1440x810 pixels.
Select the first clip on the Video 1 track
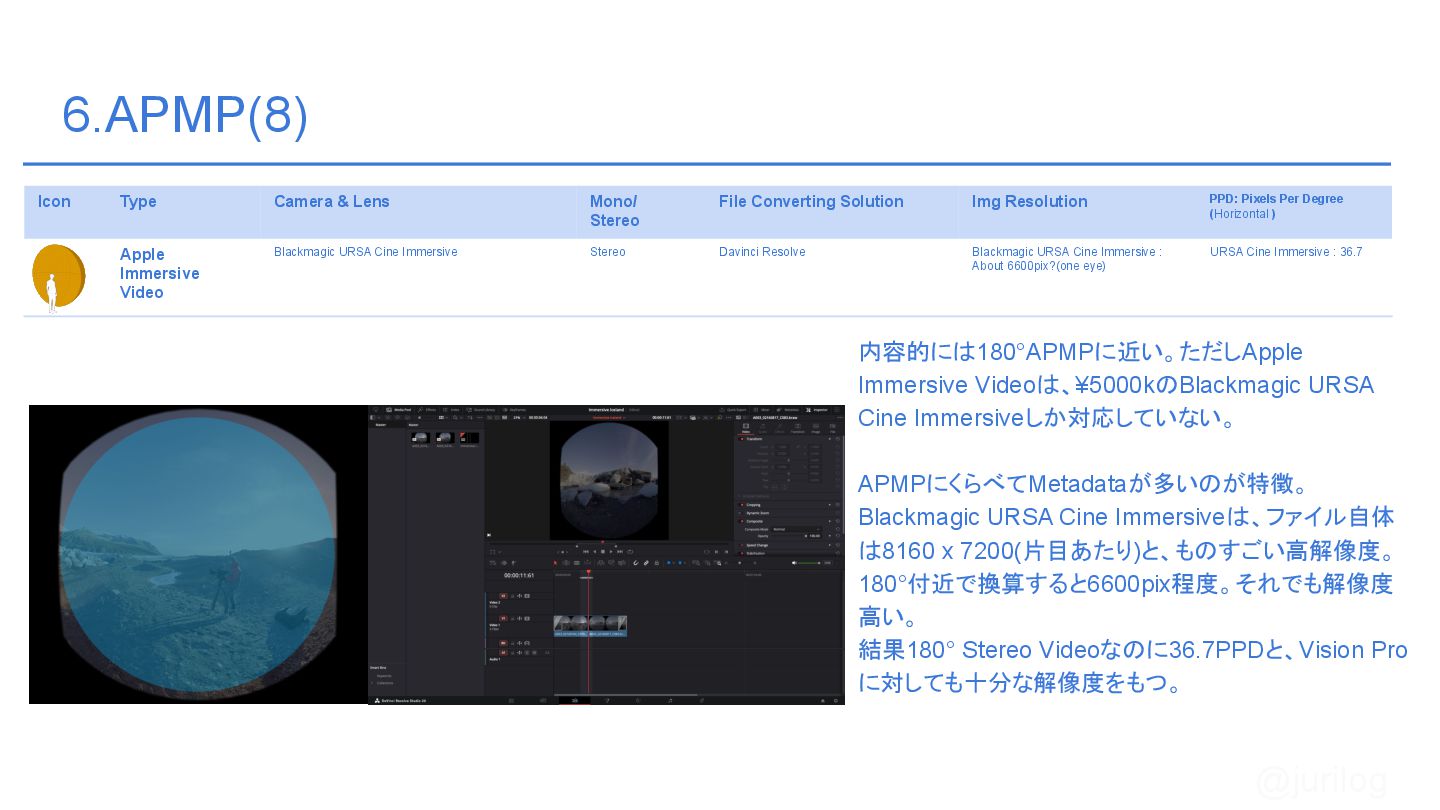click(570, 626)
